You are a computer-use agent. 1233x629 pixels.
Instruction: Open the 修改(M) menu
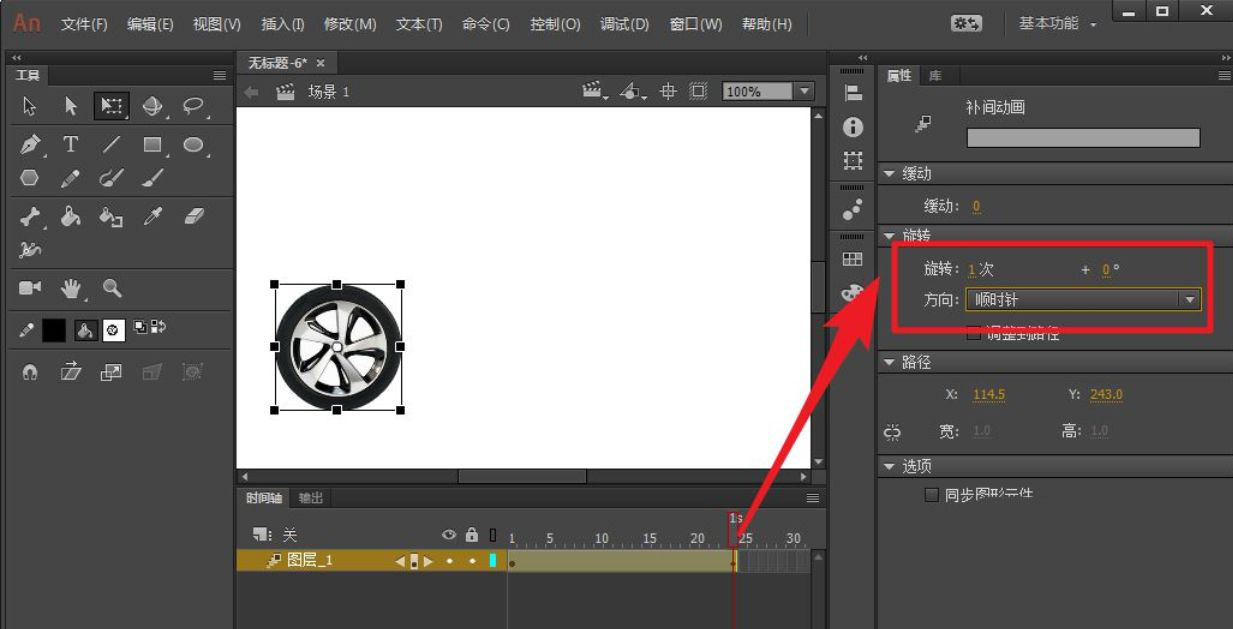point(350,24)
